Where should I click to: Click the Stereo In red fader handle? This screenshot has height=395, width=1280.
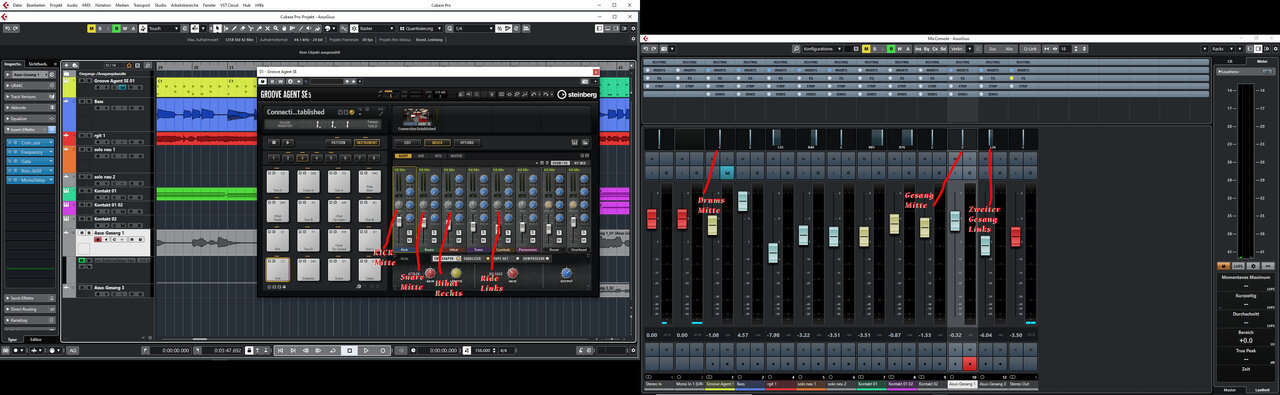pyautogui.click(x=652, y=218)
